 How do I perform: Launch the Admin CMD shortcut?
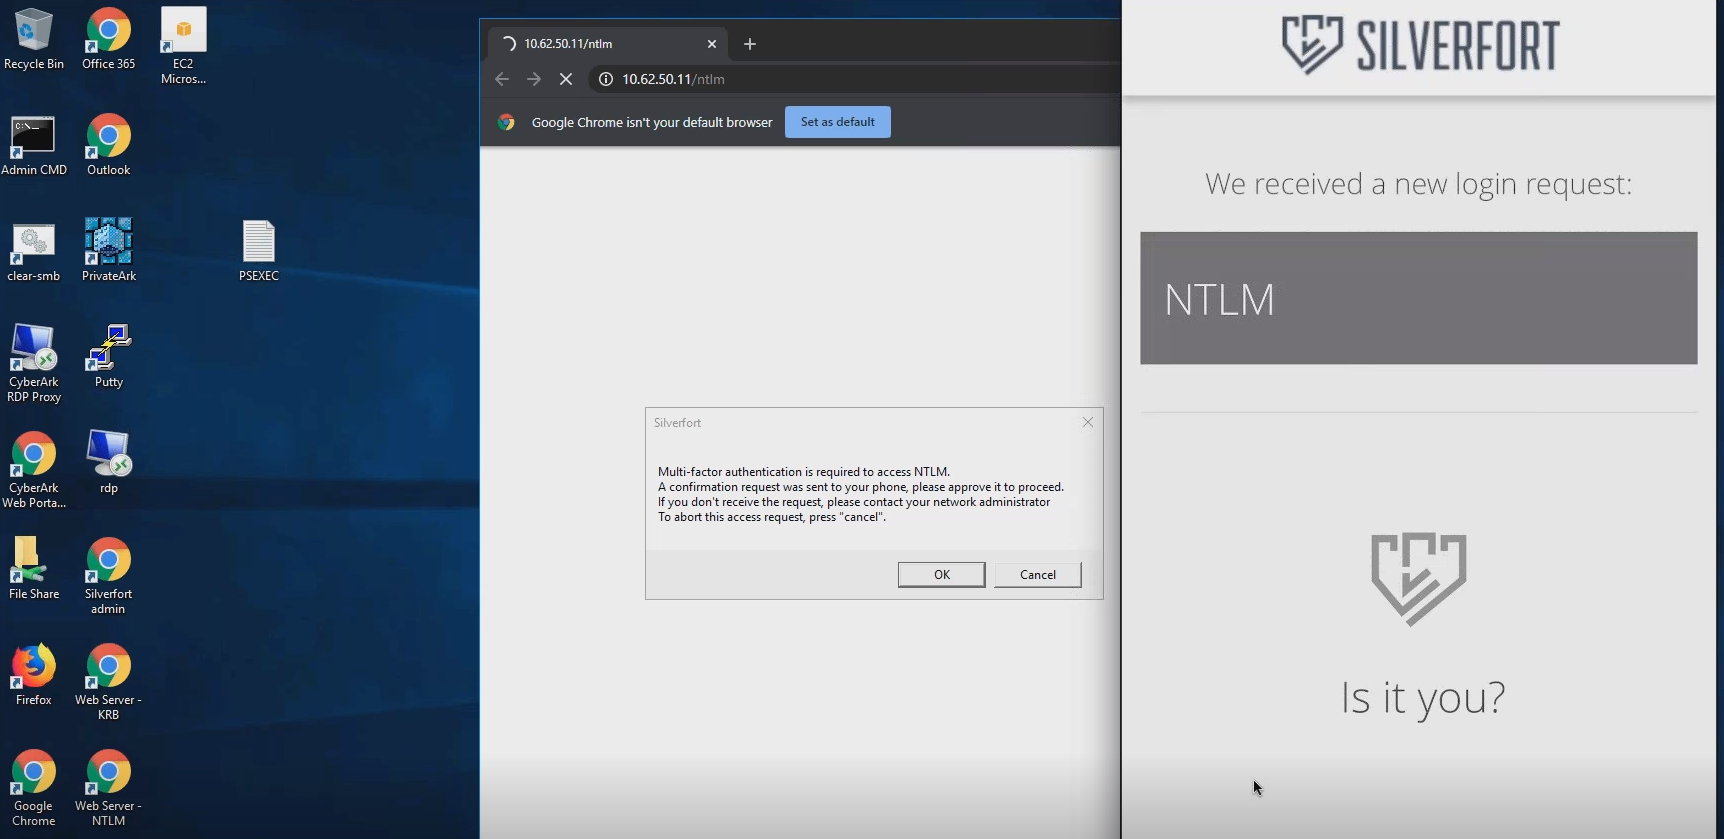point(34,146)
